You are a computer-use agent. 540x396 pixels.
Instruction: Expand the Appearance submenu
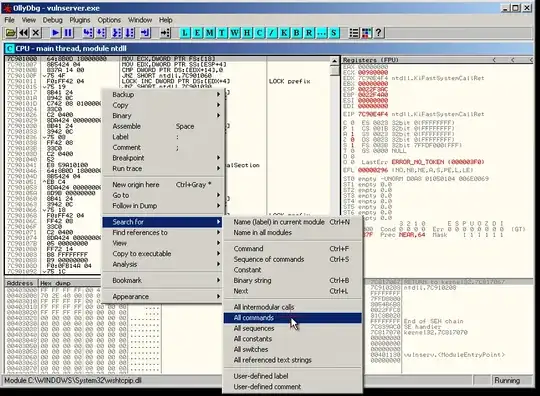[164, 296]
